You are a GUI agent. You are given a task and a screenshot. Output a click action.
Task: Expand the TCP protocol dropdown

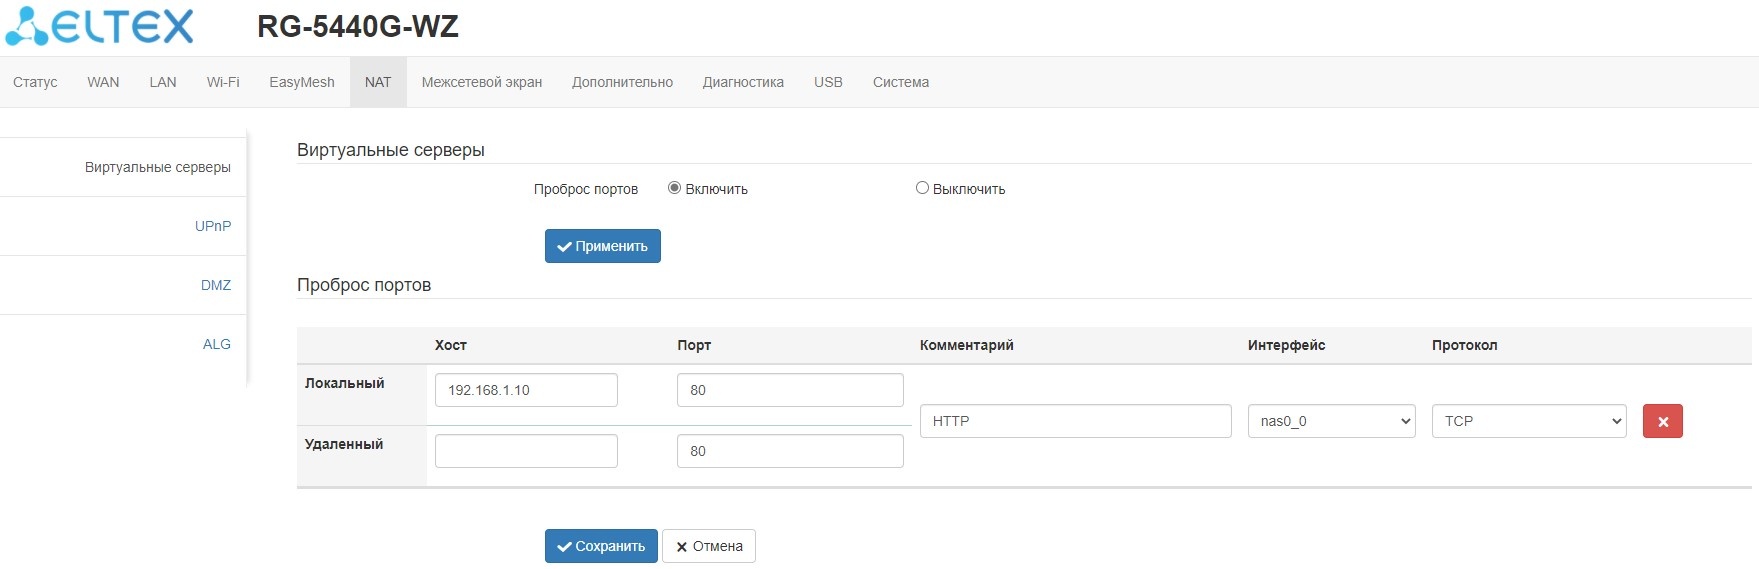1528,421
